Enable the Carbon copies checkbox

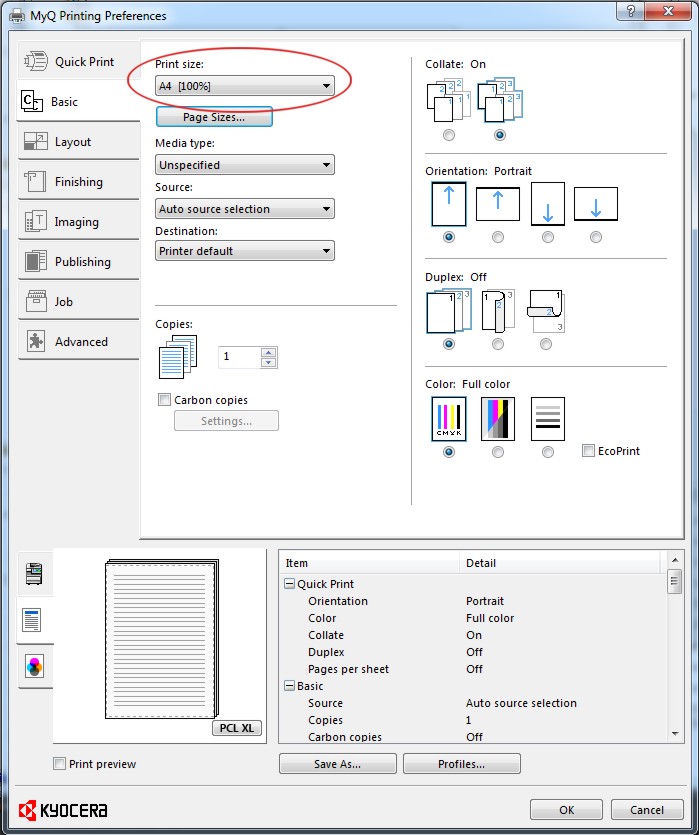(x=165, y=400)
